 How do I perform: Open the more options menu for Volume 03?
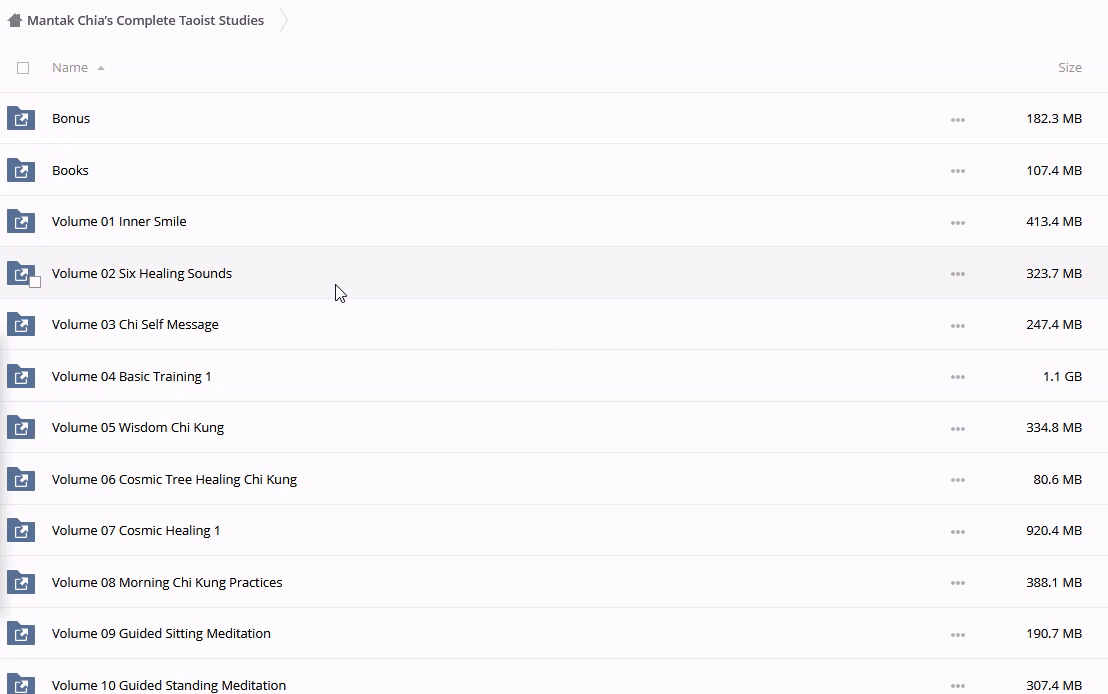click(957, 325)
